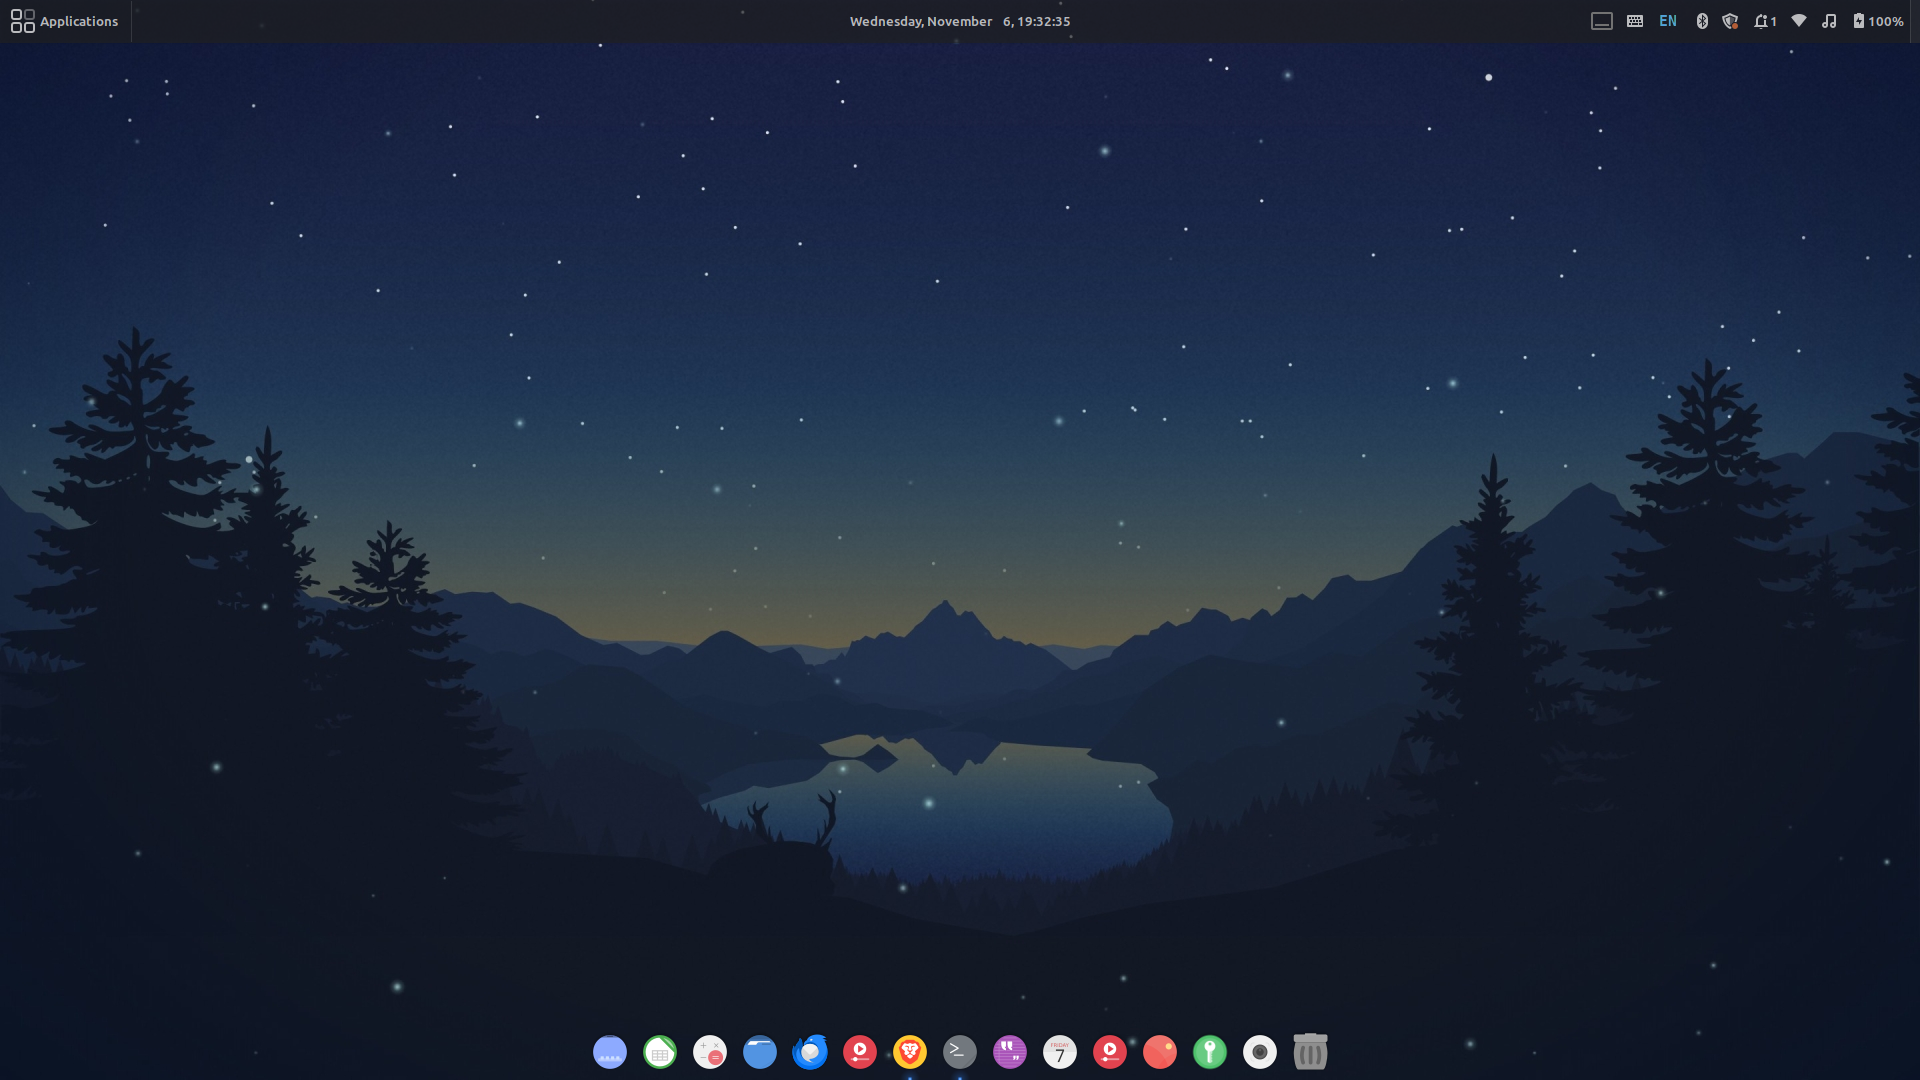Toggle Wi-Fi from the system tray
The width and height of the screenshot is (1920, 1080).
pos(1798,20)
